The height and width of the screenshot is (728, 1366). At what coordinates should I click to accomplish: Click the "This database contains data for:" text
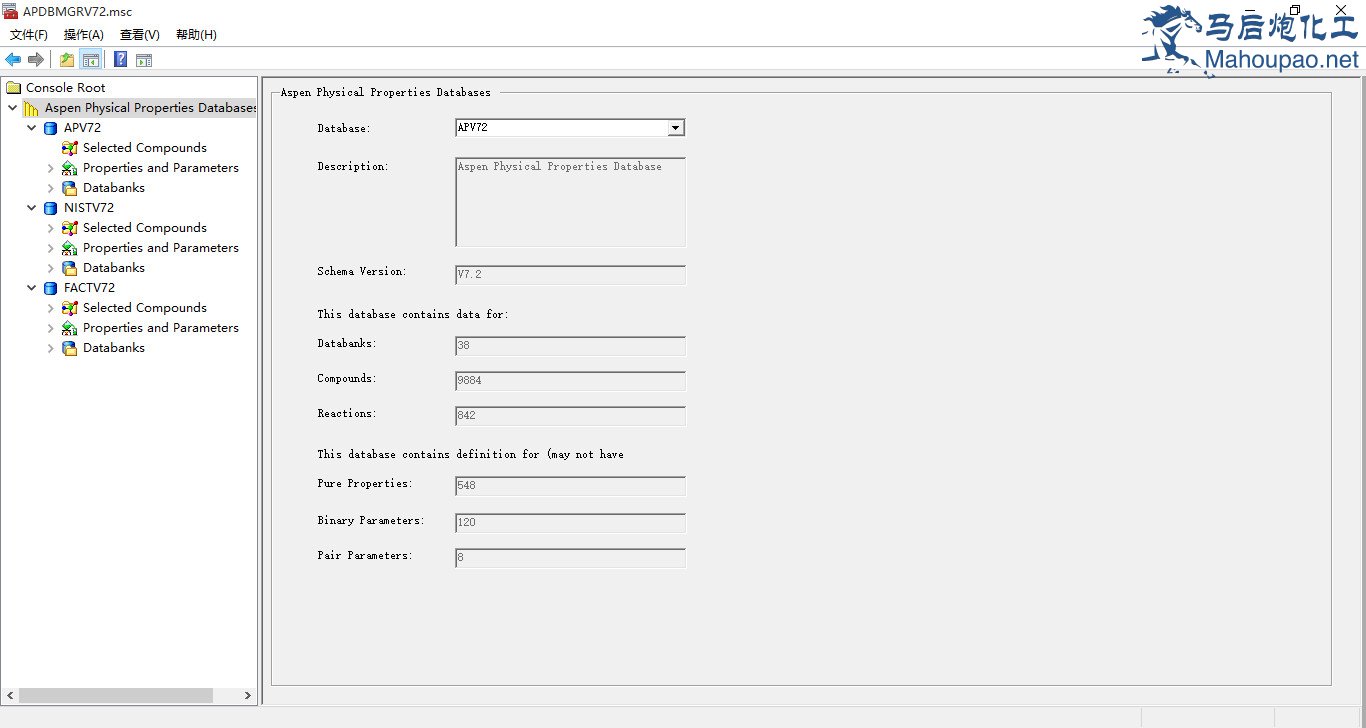tap(413, 314)
